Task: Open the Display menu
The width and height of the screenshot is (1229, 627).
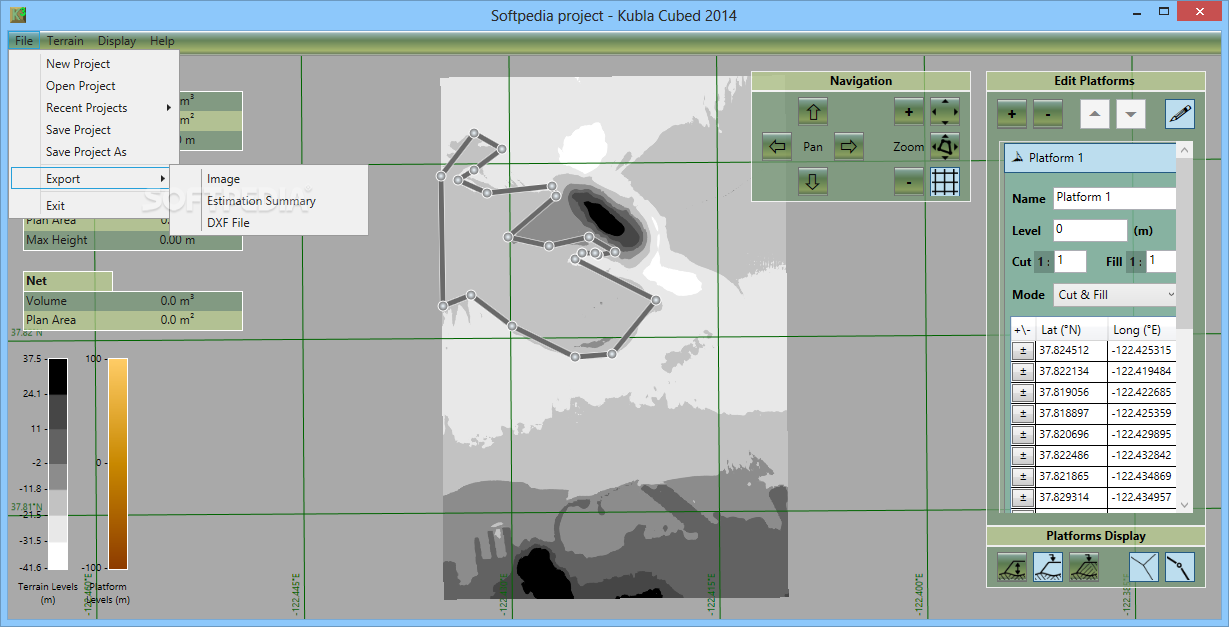Action: [x=117, y=41]
